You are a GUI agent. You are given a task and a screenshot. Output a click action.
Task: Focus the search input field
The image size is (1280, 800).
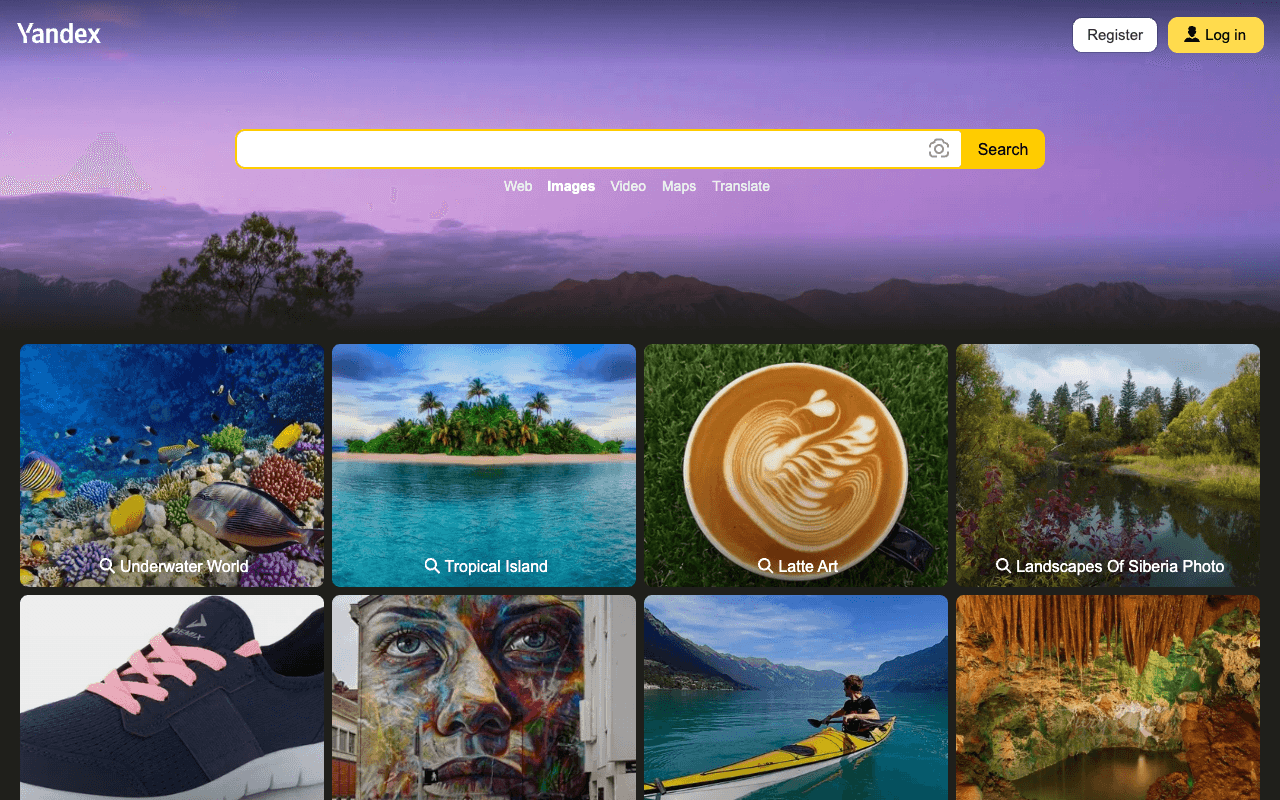(580, 149)
